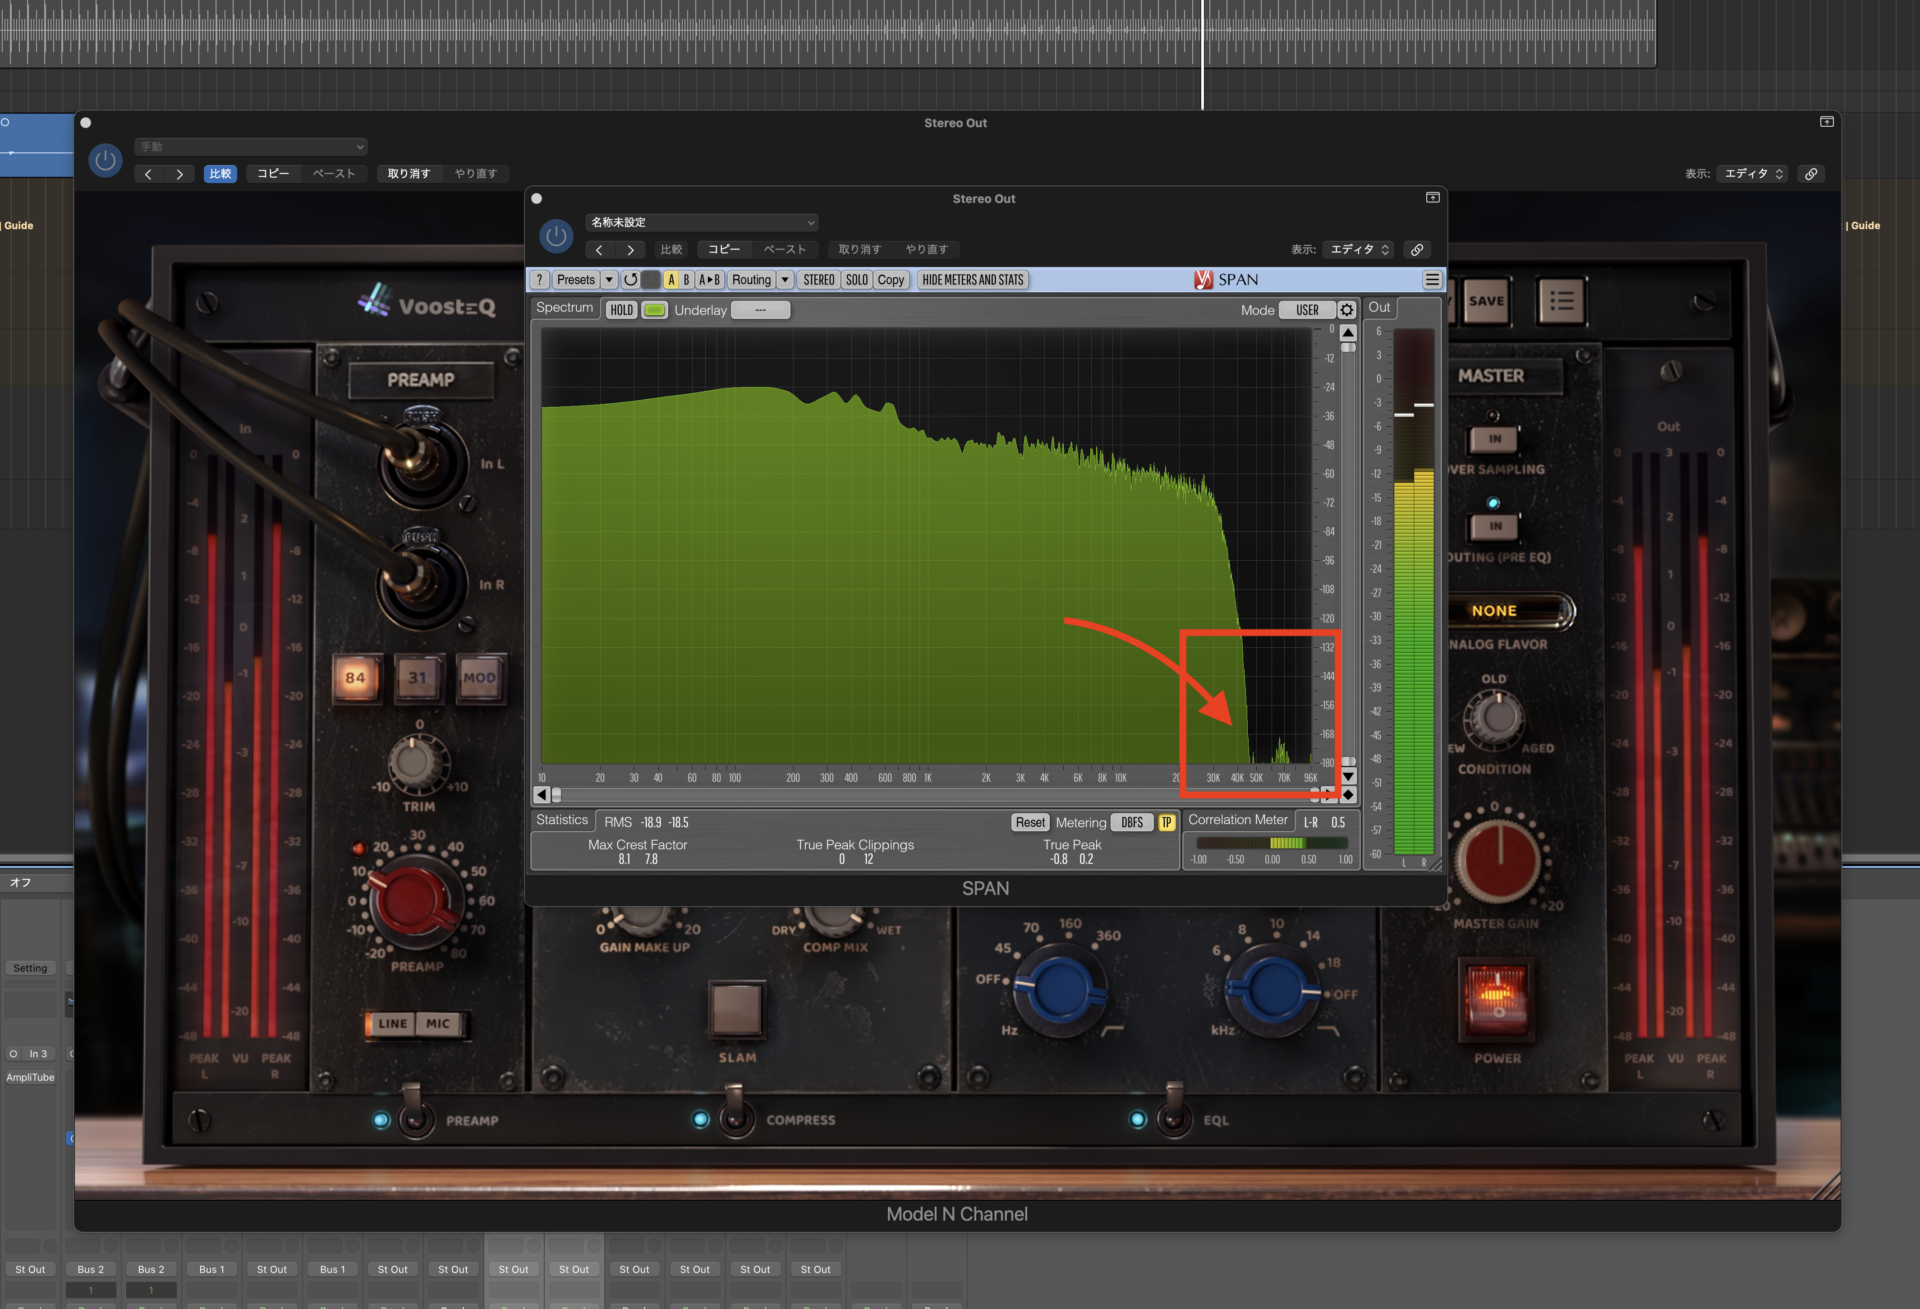Image resolution: width=1920 pixels, height=1309 pixels.
Task: Click the expand icon at SPAN window top right
Action: click(1432, 198)
